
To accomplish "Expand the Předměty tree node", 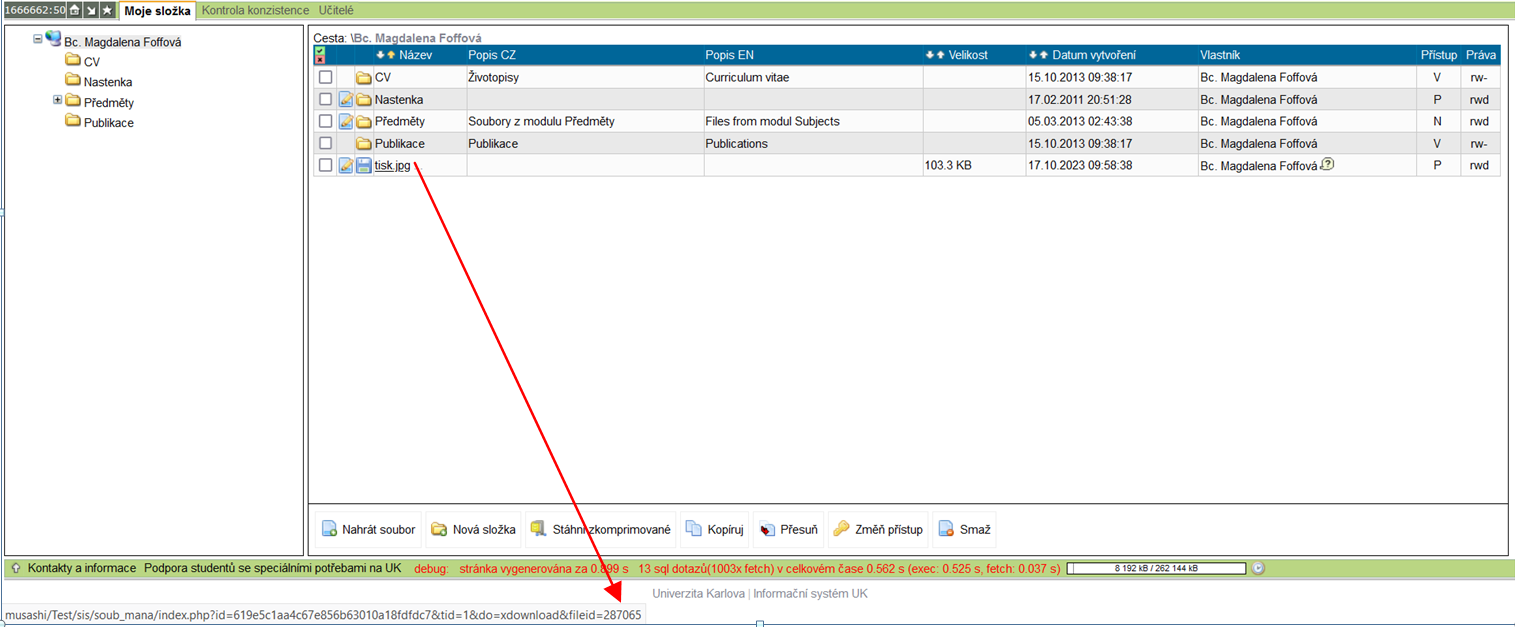I will coord(58,100).
